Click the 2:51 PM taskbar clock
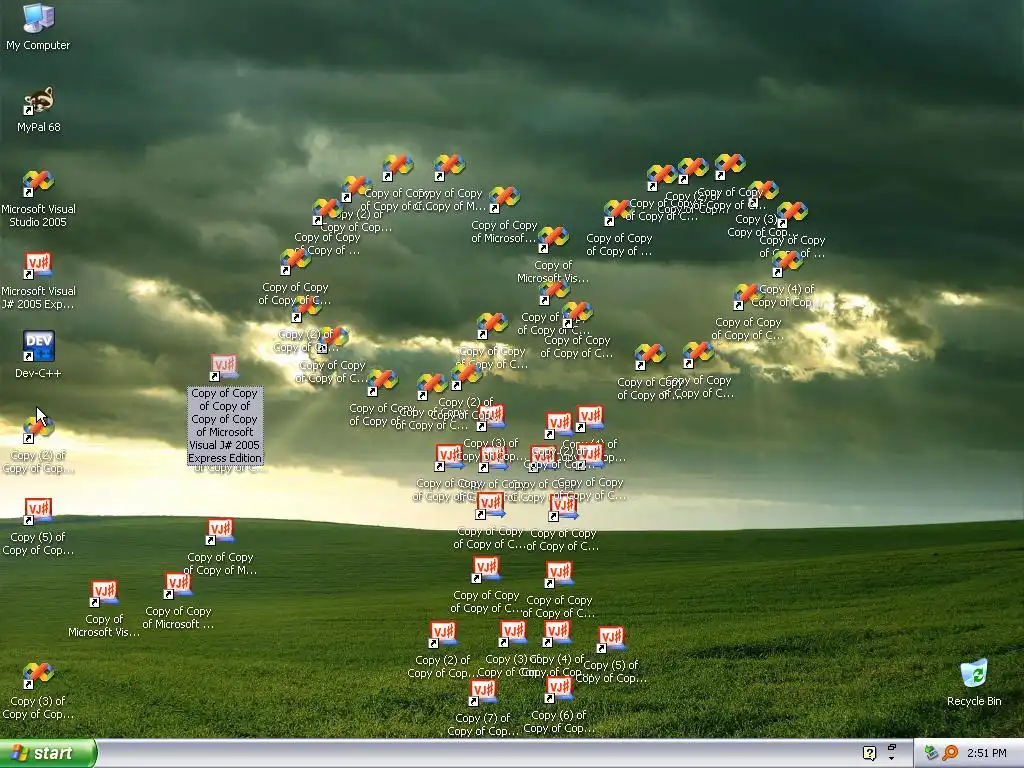The width and height of the screenshot is (1024, 768). [x=987, y=753]
